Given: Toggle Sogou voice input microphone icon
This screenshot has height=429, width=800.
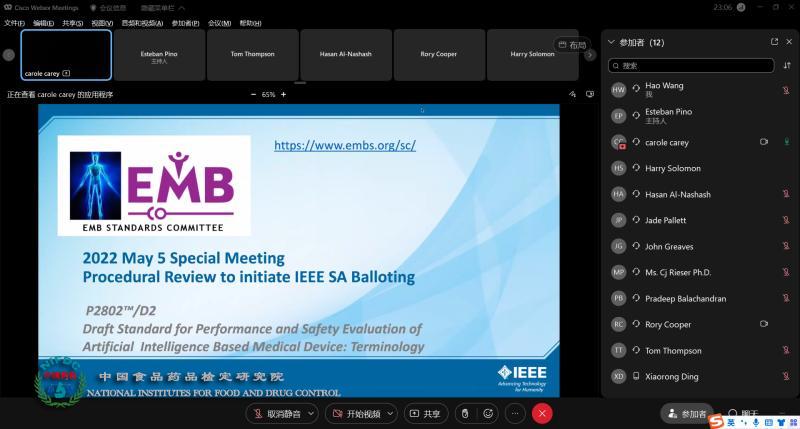Looking at the screenshot, I should 756,422.
